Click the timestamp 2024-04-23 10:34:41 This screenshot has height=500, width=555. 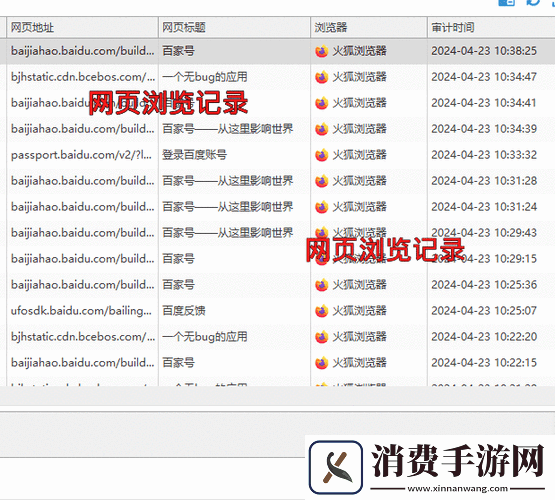coord(484,103)
